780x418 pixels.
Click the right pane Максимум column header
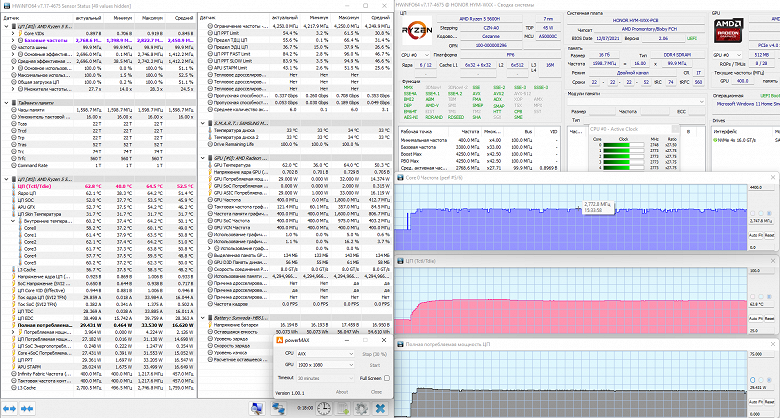pyautogui.click(x=346, y=17)
